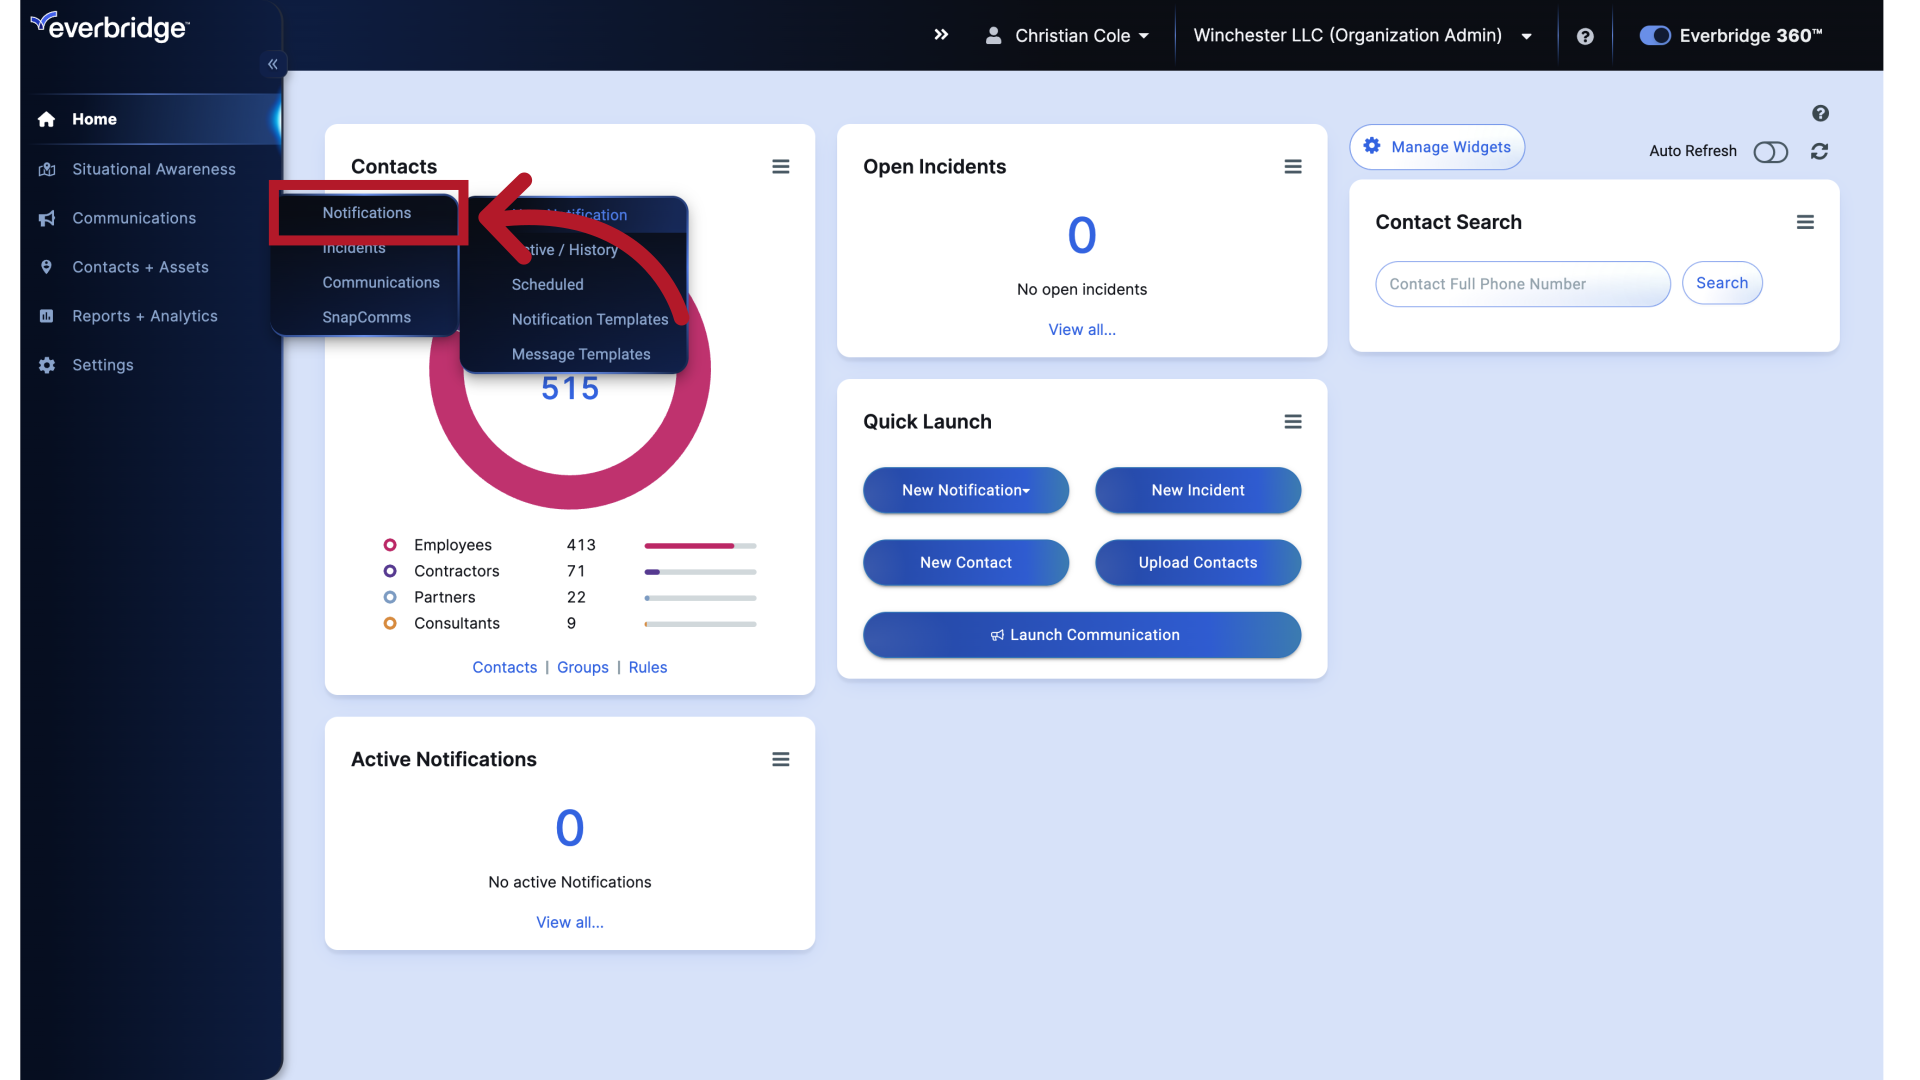Screen dimensions: 1920x1080
Task: Type in the Contact Full Phone Number field
Action: pos(1521,284)
